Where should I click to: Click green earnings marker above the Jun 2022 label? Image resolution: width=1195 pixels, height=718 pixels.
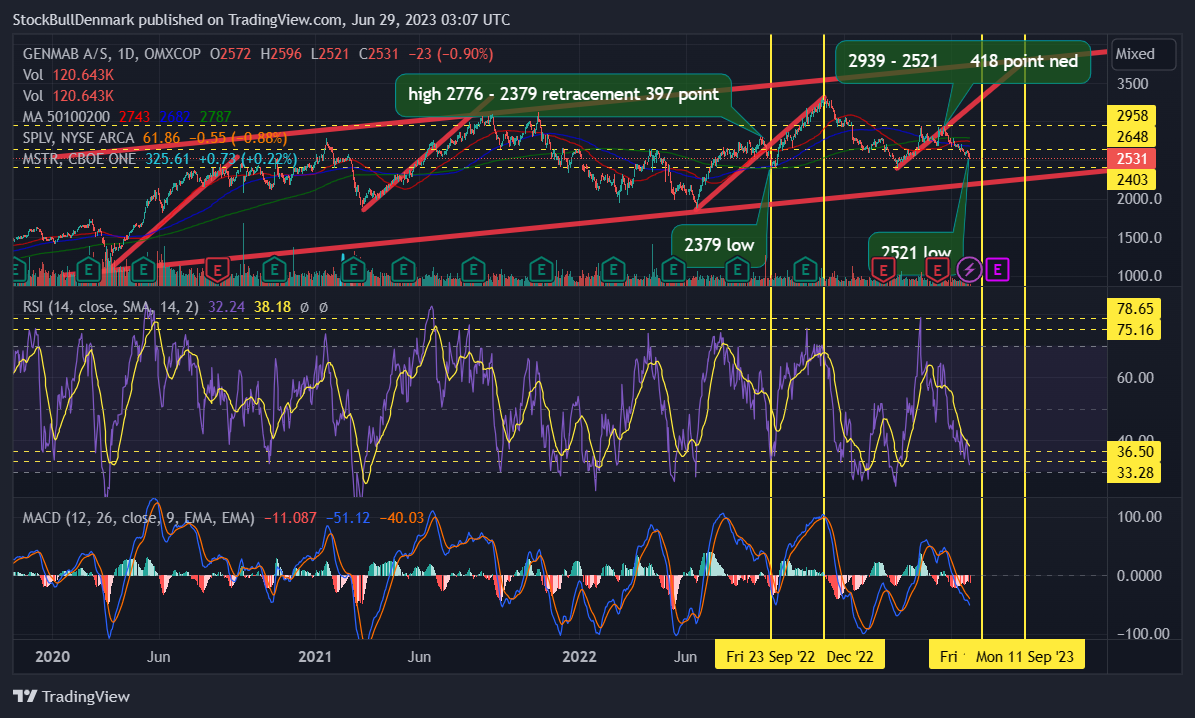click(673, 269)
